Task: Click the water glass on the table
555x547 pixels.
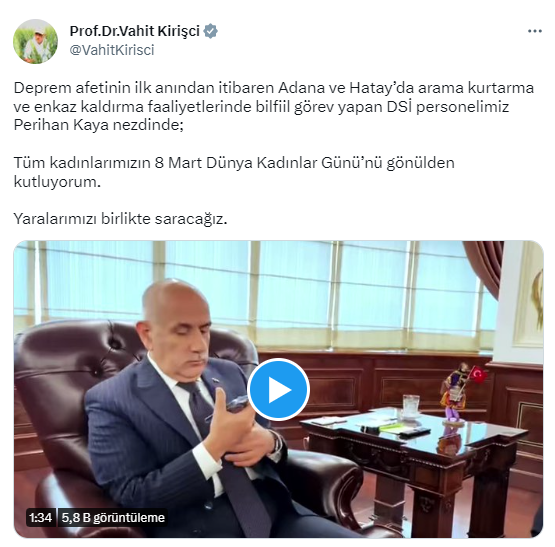Action: point(411,406)
